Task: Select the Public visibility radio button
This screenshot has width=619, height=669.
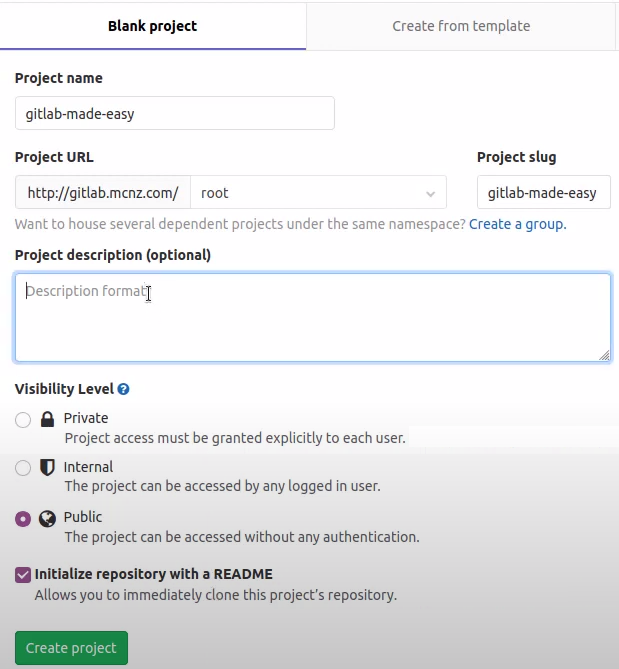Action: coord(23,518)
